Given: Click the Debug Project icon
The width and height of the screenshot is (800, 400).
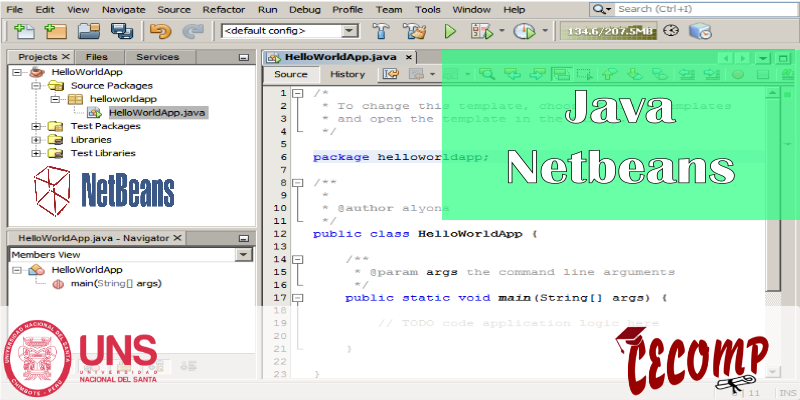Looking at the screenshot, I should tap(482, 31).
